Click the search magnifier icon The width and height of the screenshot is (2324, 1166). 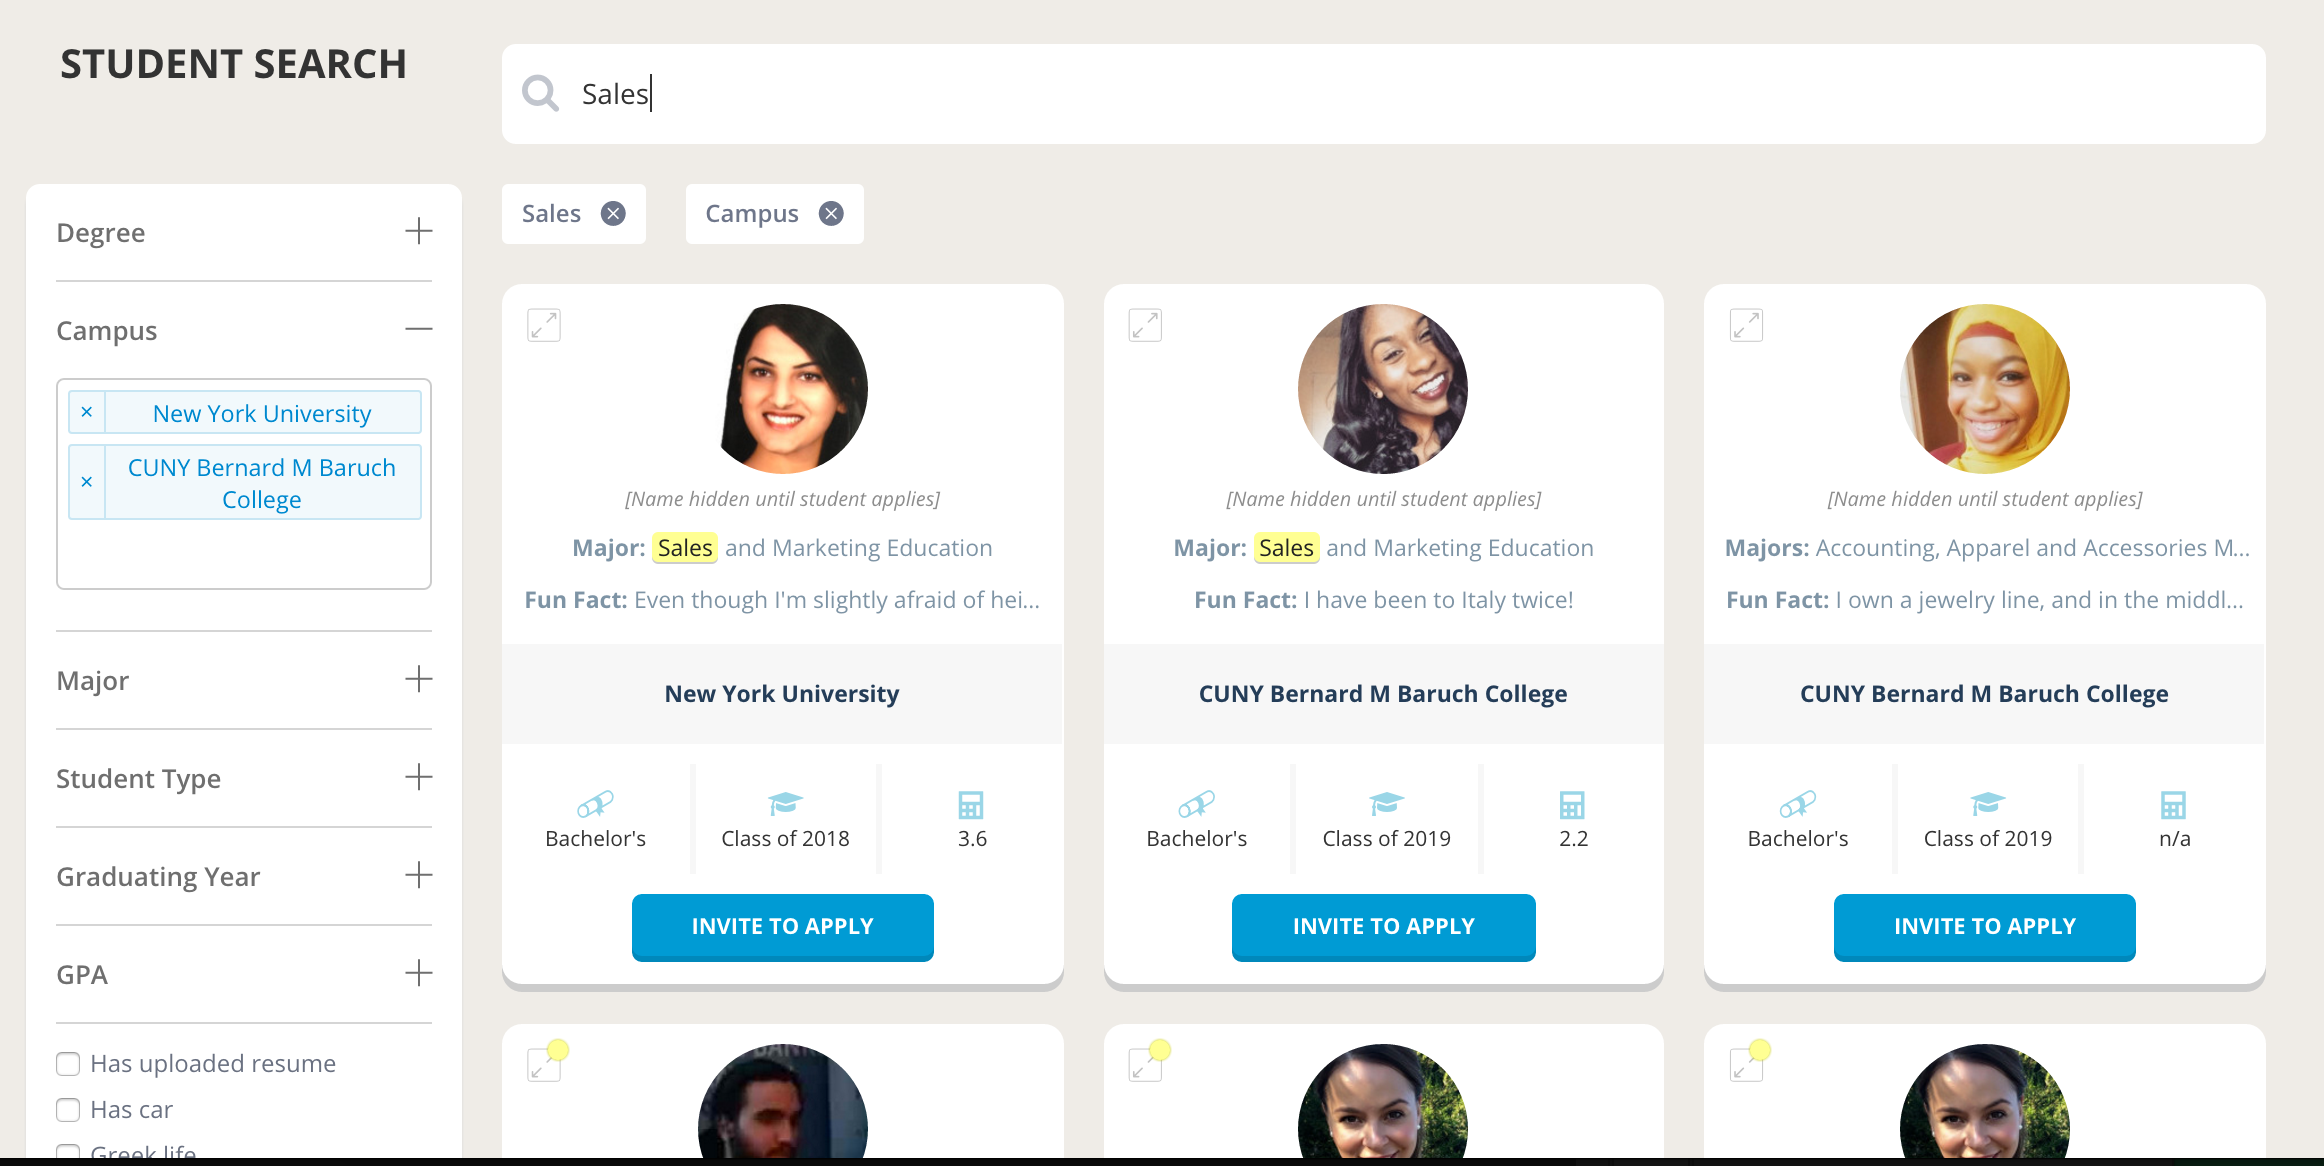[540, 94]
